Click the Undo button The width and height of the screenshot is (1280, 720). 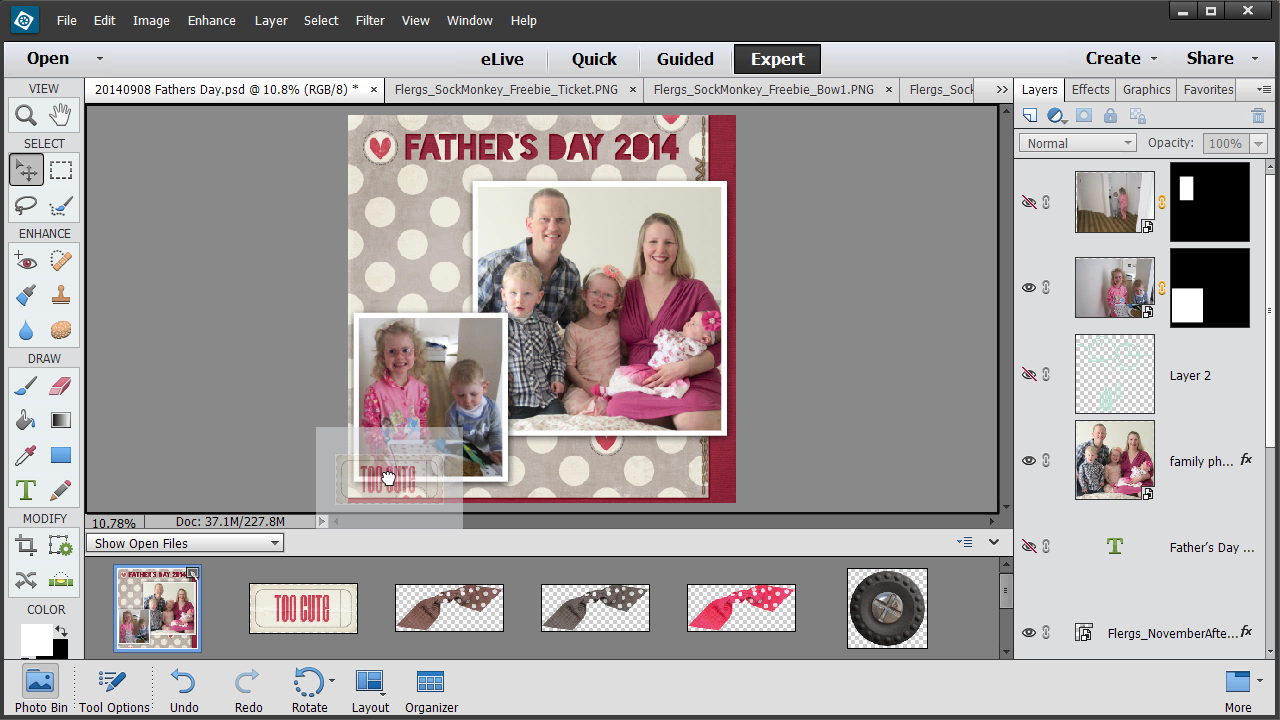click(x=184, y=691)
